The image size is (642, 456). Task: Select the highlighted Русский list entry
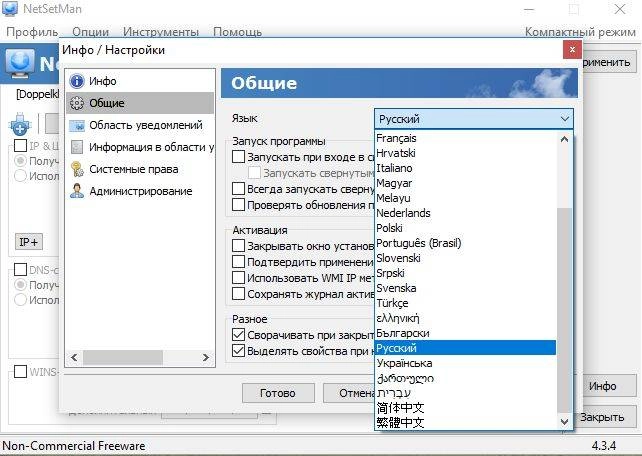point(466,348)
